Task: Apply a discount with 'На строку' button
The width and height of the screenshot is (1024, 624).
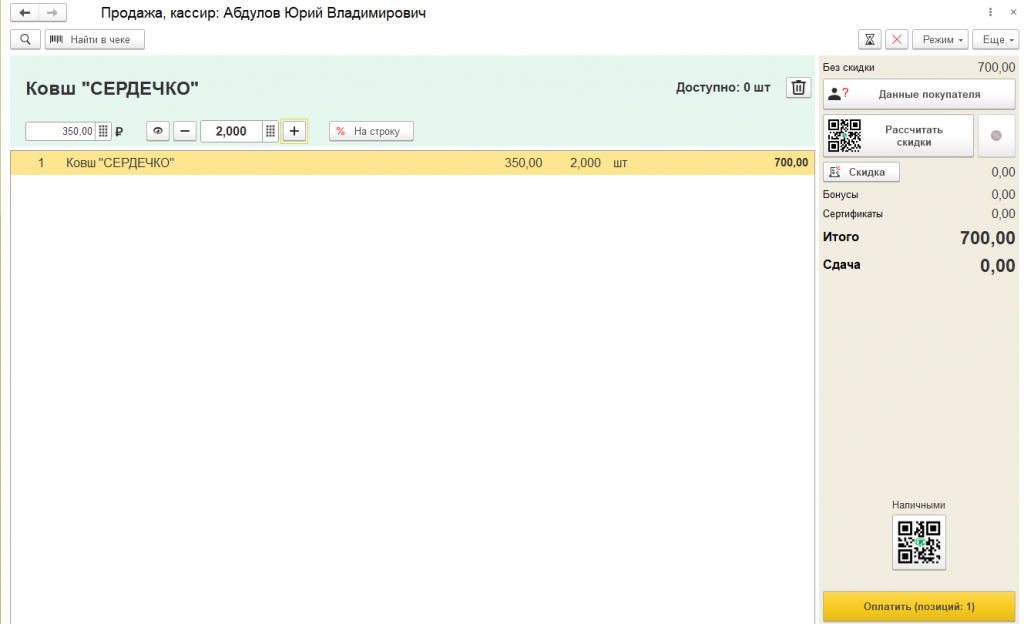Action: (x=371, y=131)
